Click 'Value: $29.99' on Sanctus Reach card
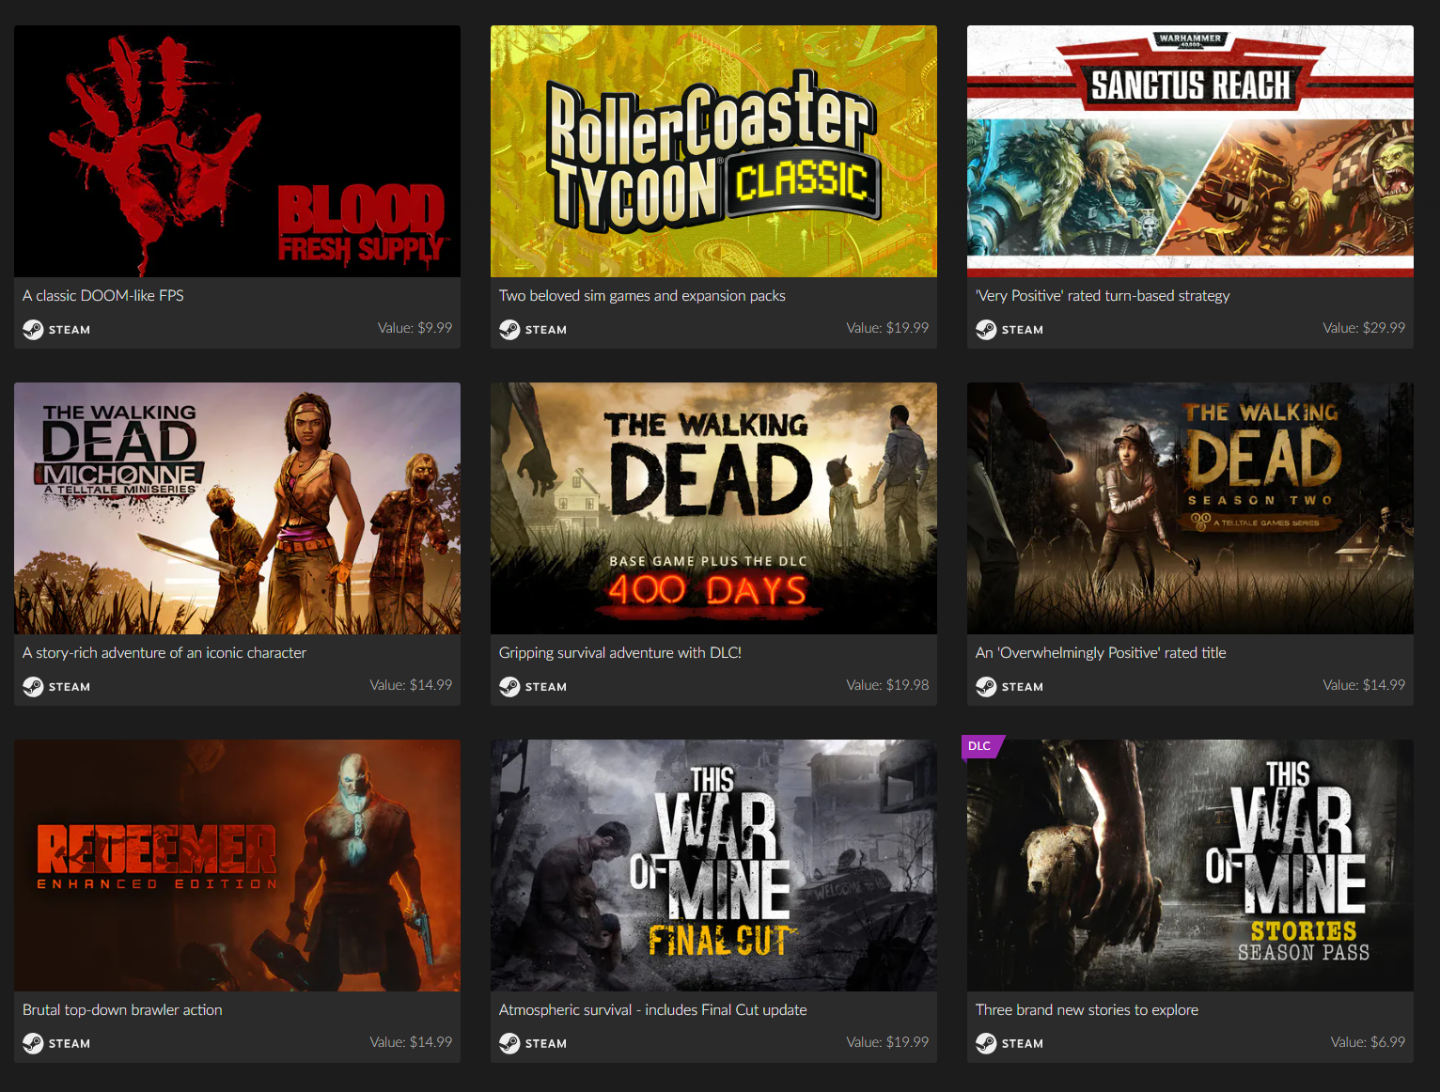The height and width of the screenshot is (1092, 1440). click(x=1364, y=328)
